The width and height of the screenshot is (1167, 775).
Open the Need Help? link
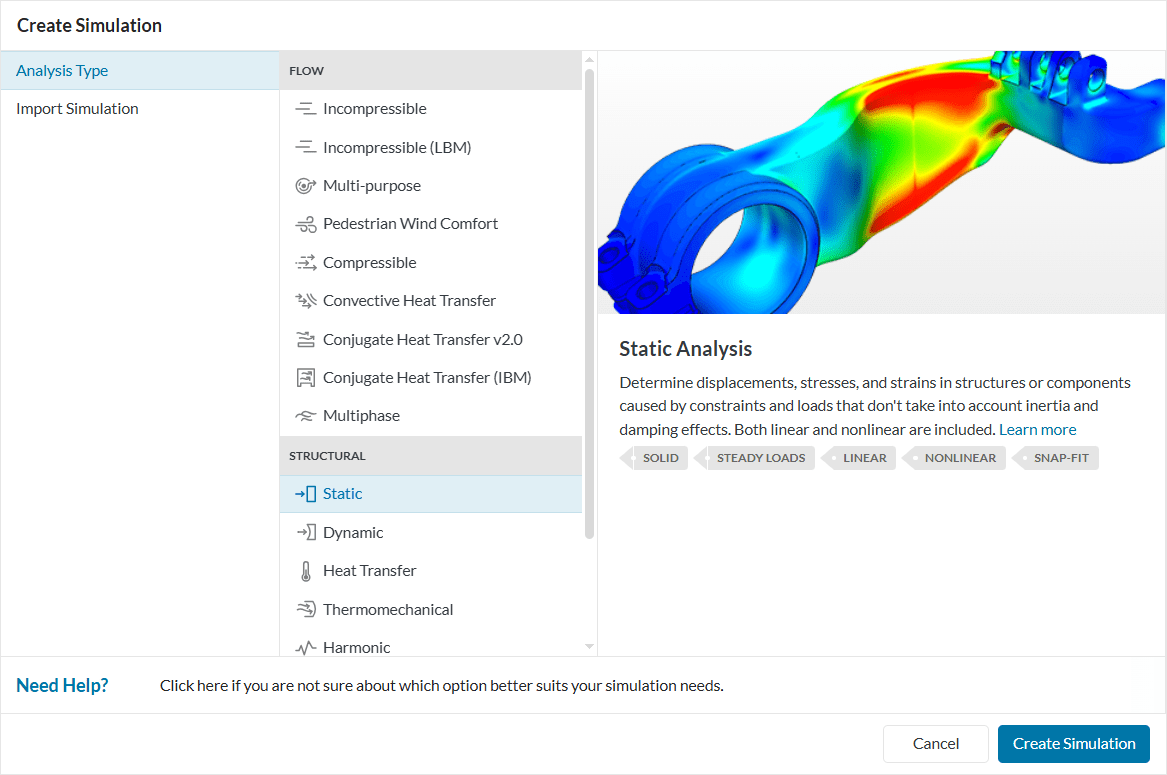coord(62,686)
